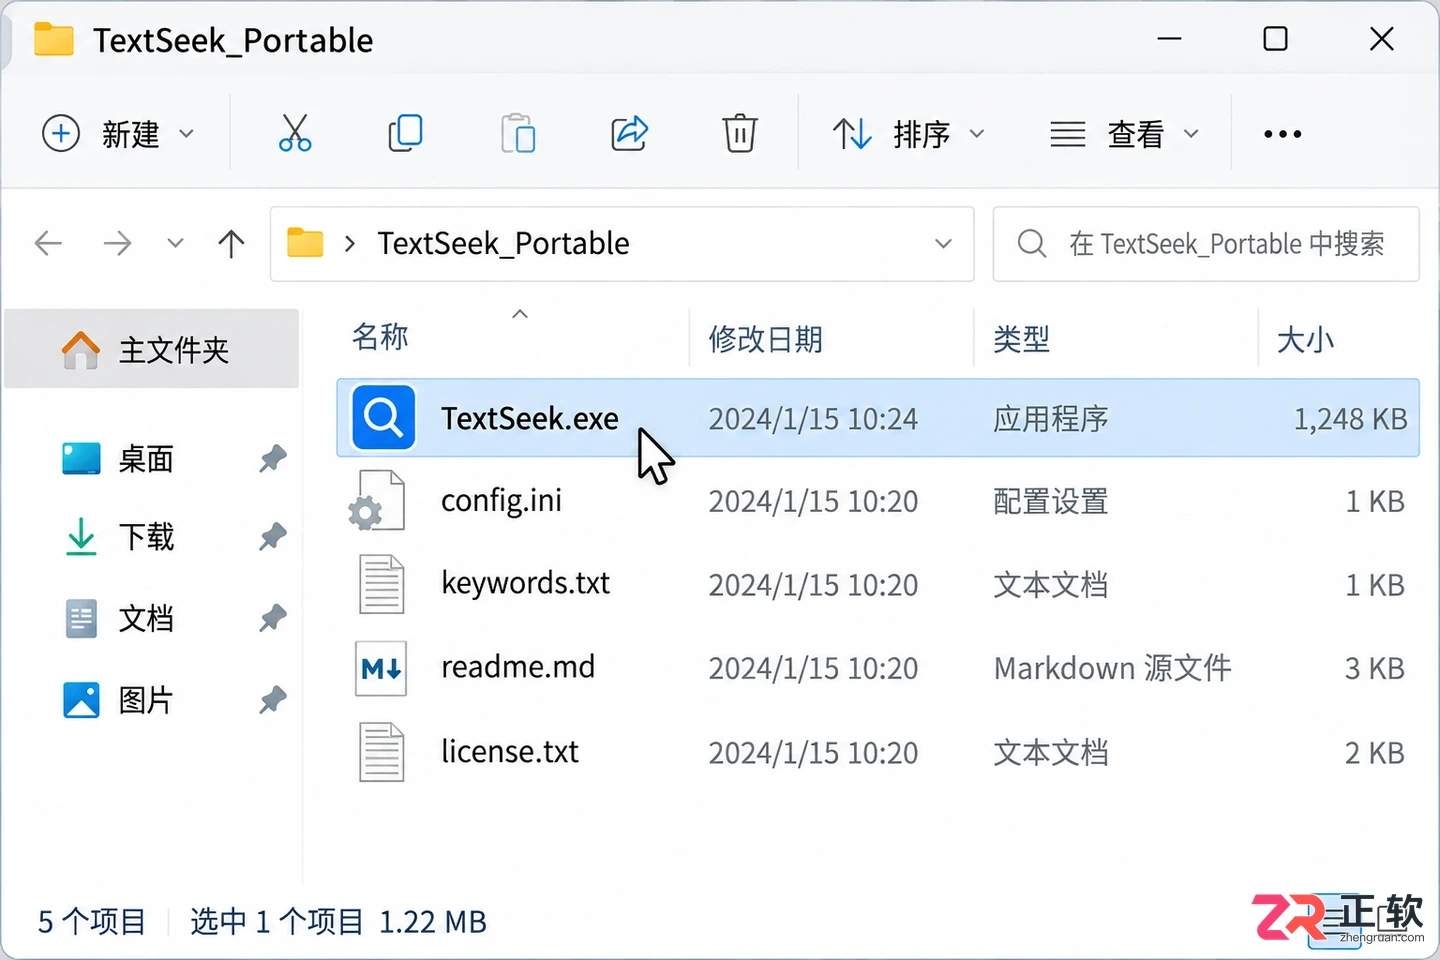Click the license.txt document icon

[381, 752]
